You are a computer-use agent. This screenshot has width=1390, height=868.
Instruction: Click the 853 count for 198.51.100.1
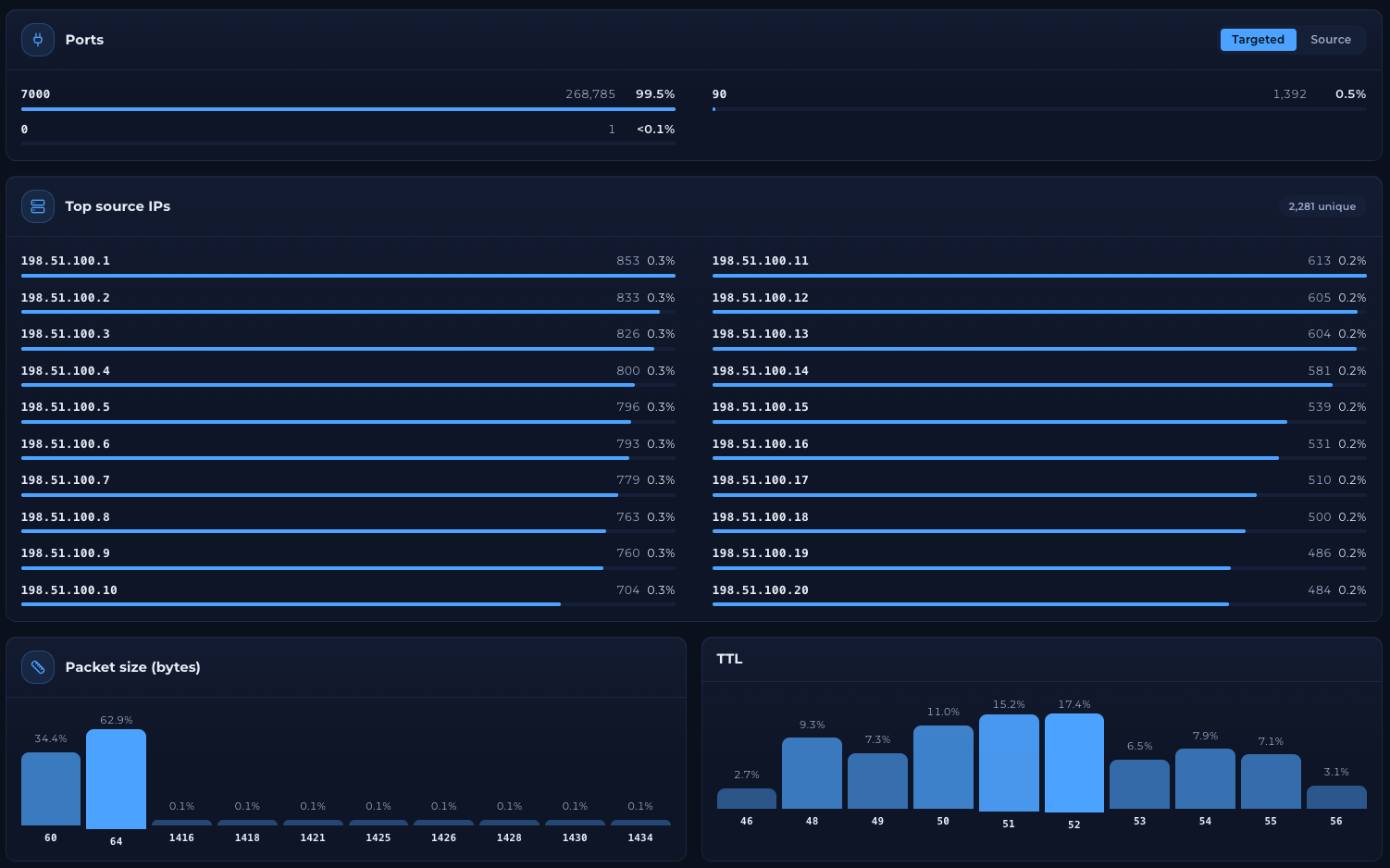click(x=628, y=261)
